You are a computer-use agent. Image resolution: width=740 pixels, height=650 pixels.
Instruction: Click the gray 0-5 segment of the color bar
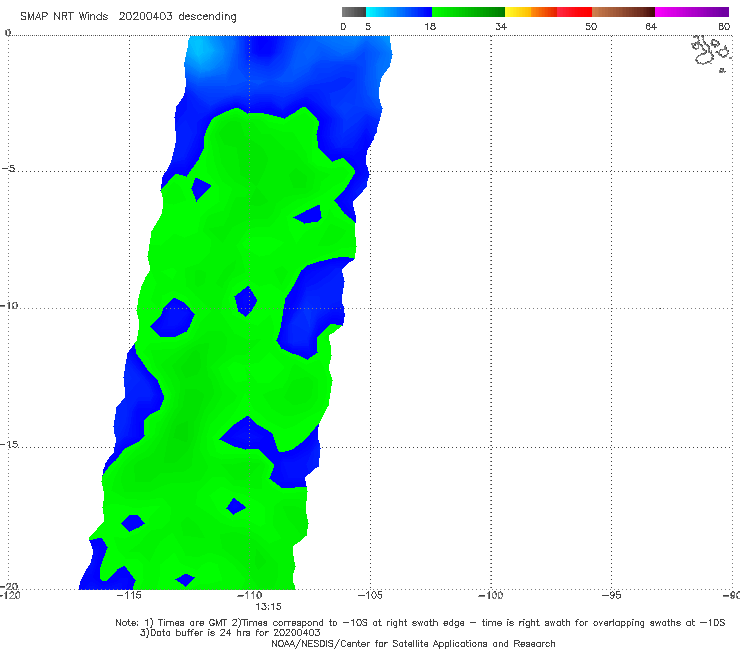pos(354,12)
